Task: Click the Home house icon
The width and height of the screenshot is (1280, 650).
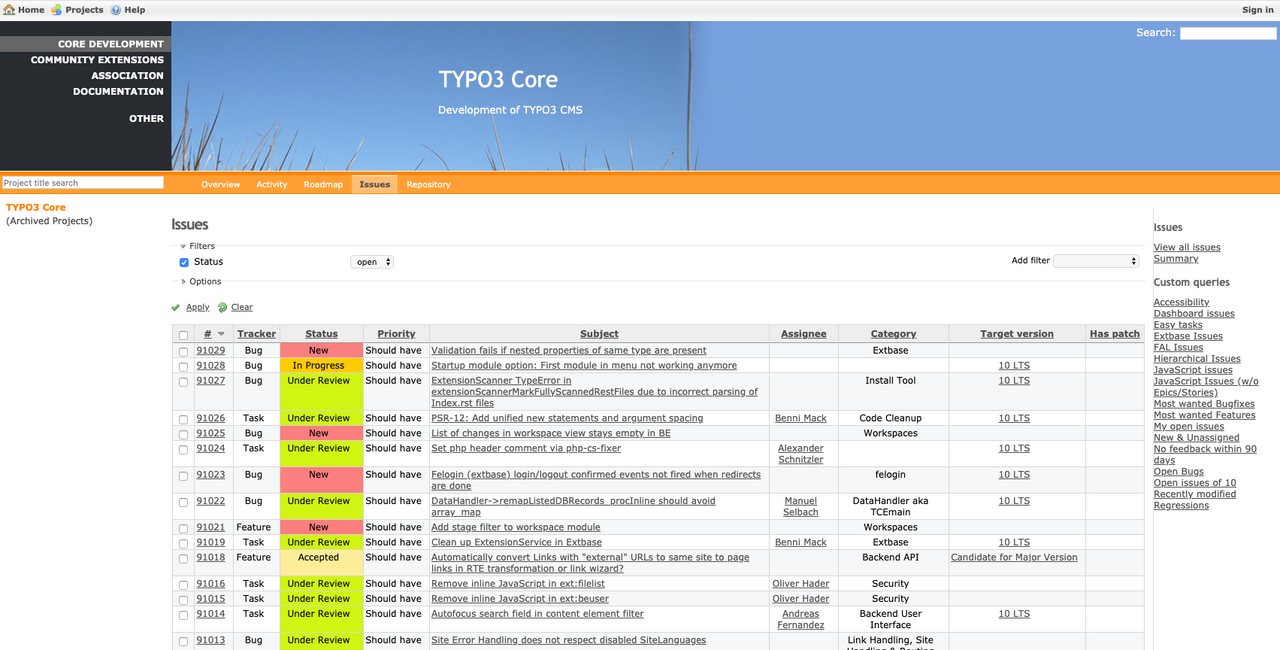Action: pos(9,10)
